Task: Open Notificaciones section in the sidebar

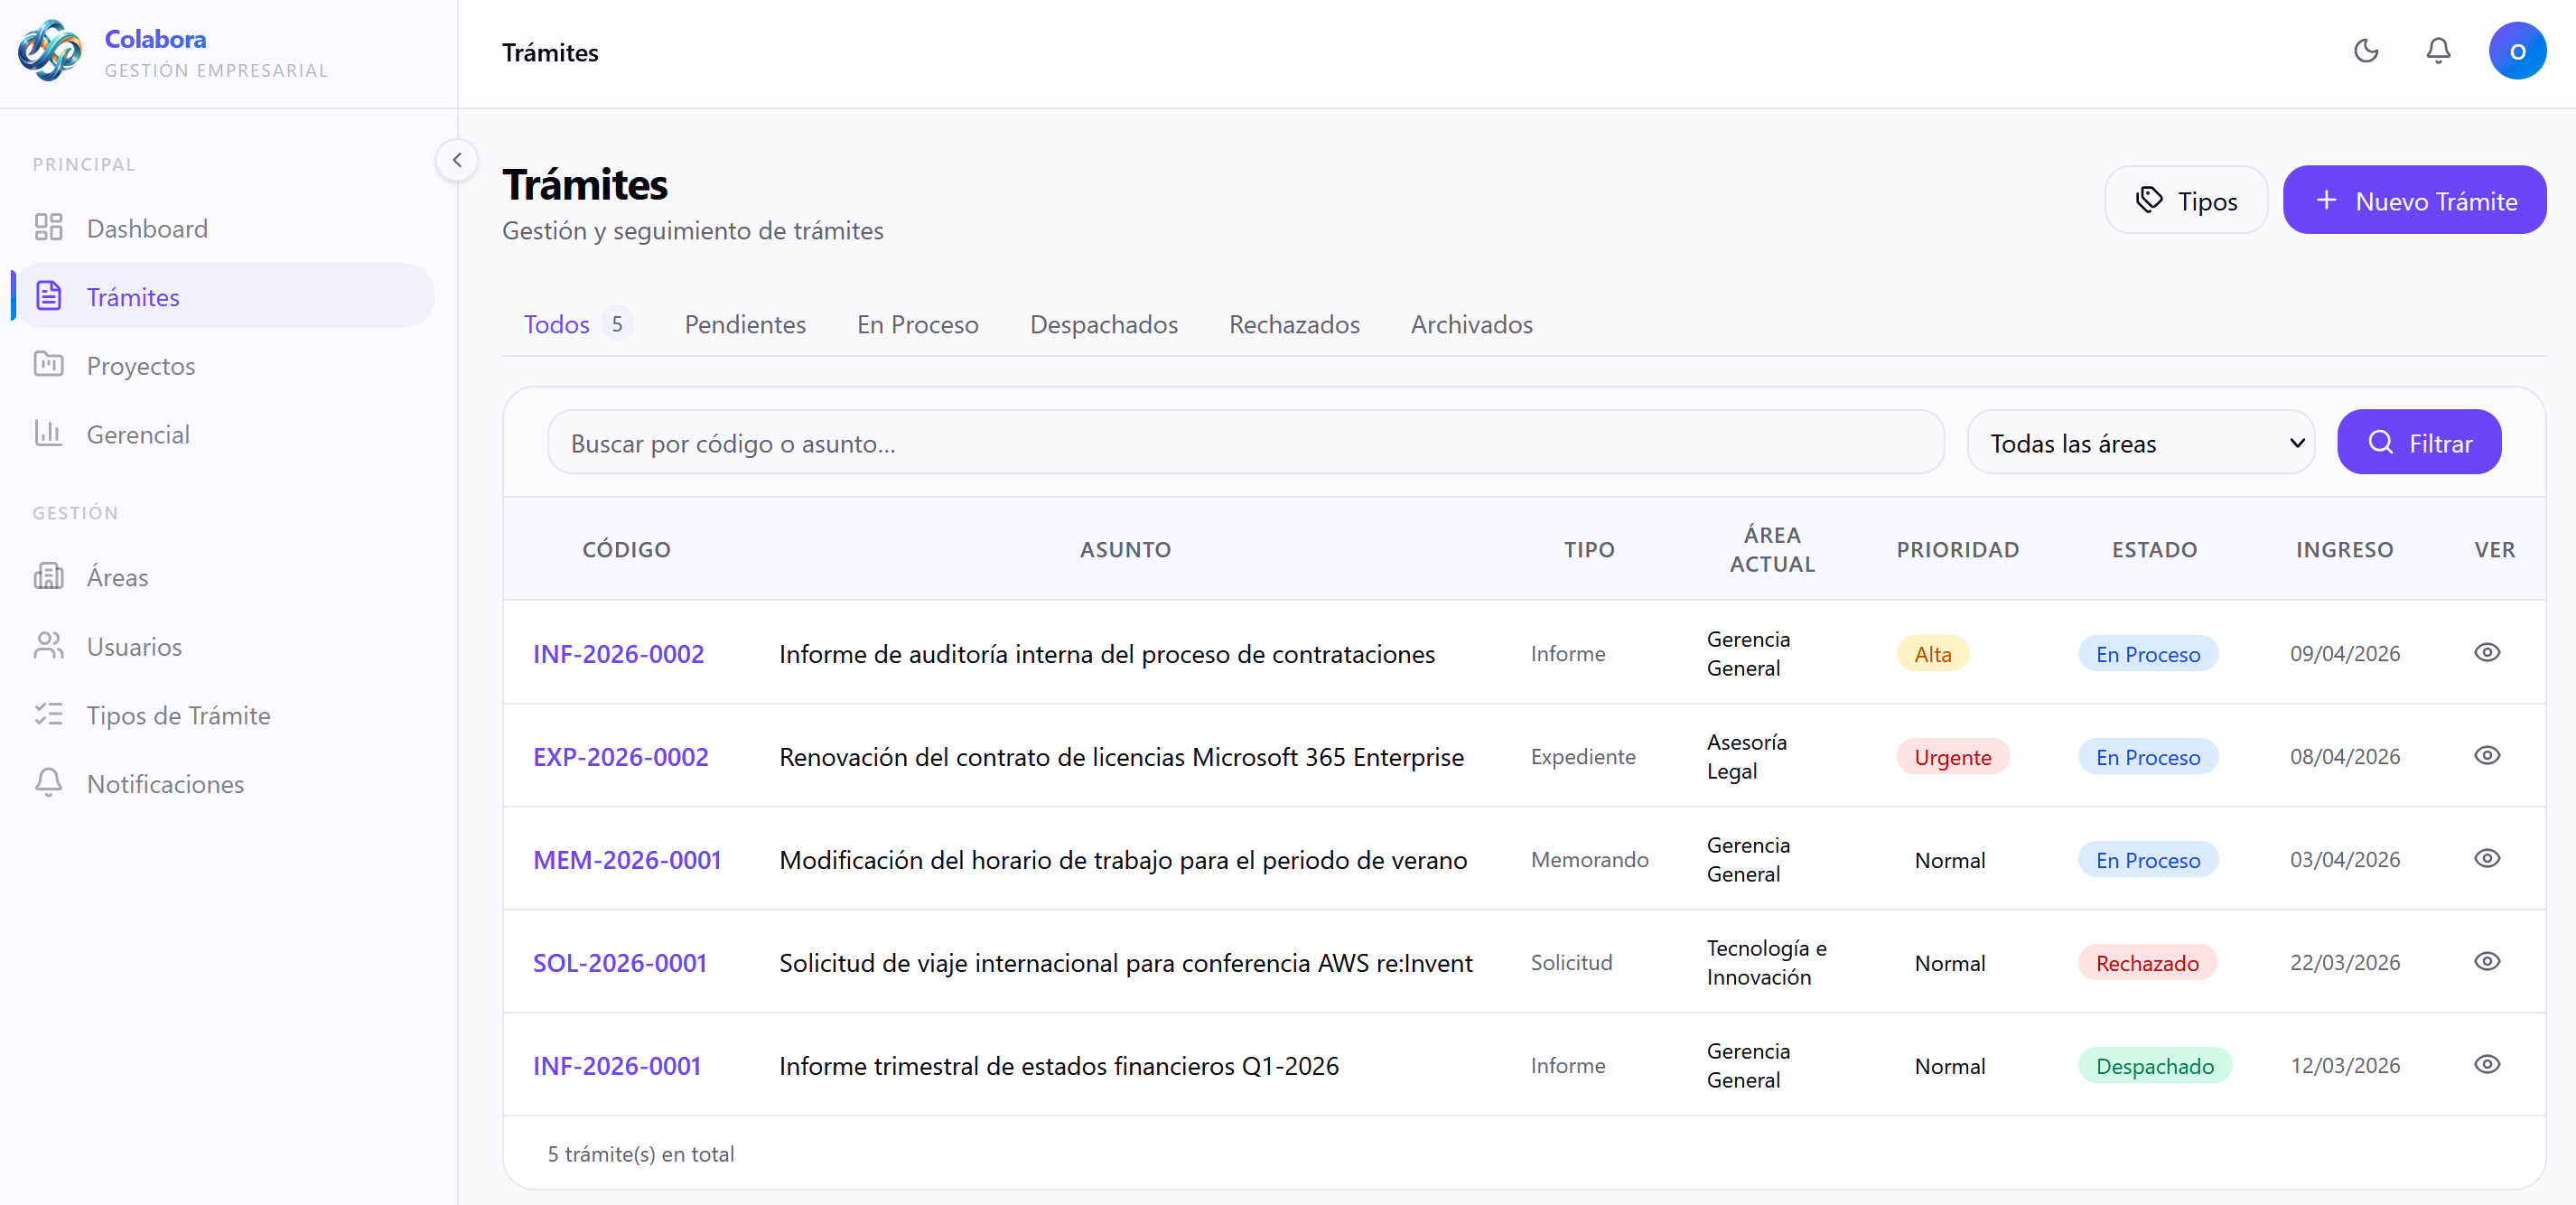Action: click(x=165, y=784)
